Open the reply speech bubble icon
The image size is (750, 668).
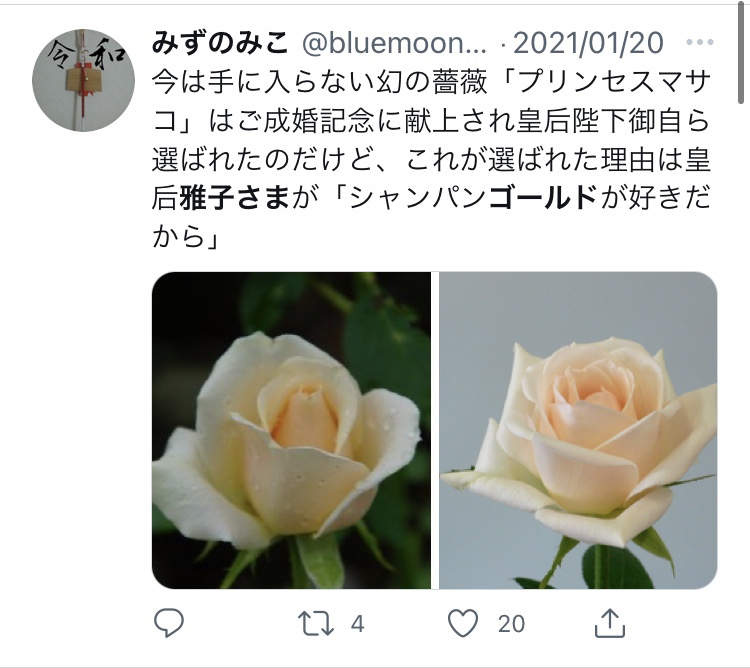coord(169,623)
